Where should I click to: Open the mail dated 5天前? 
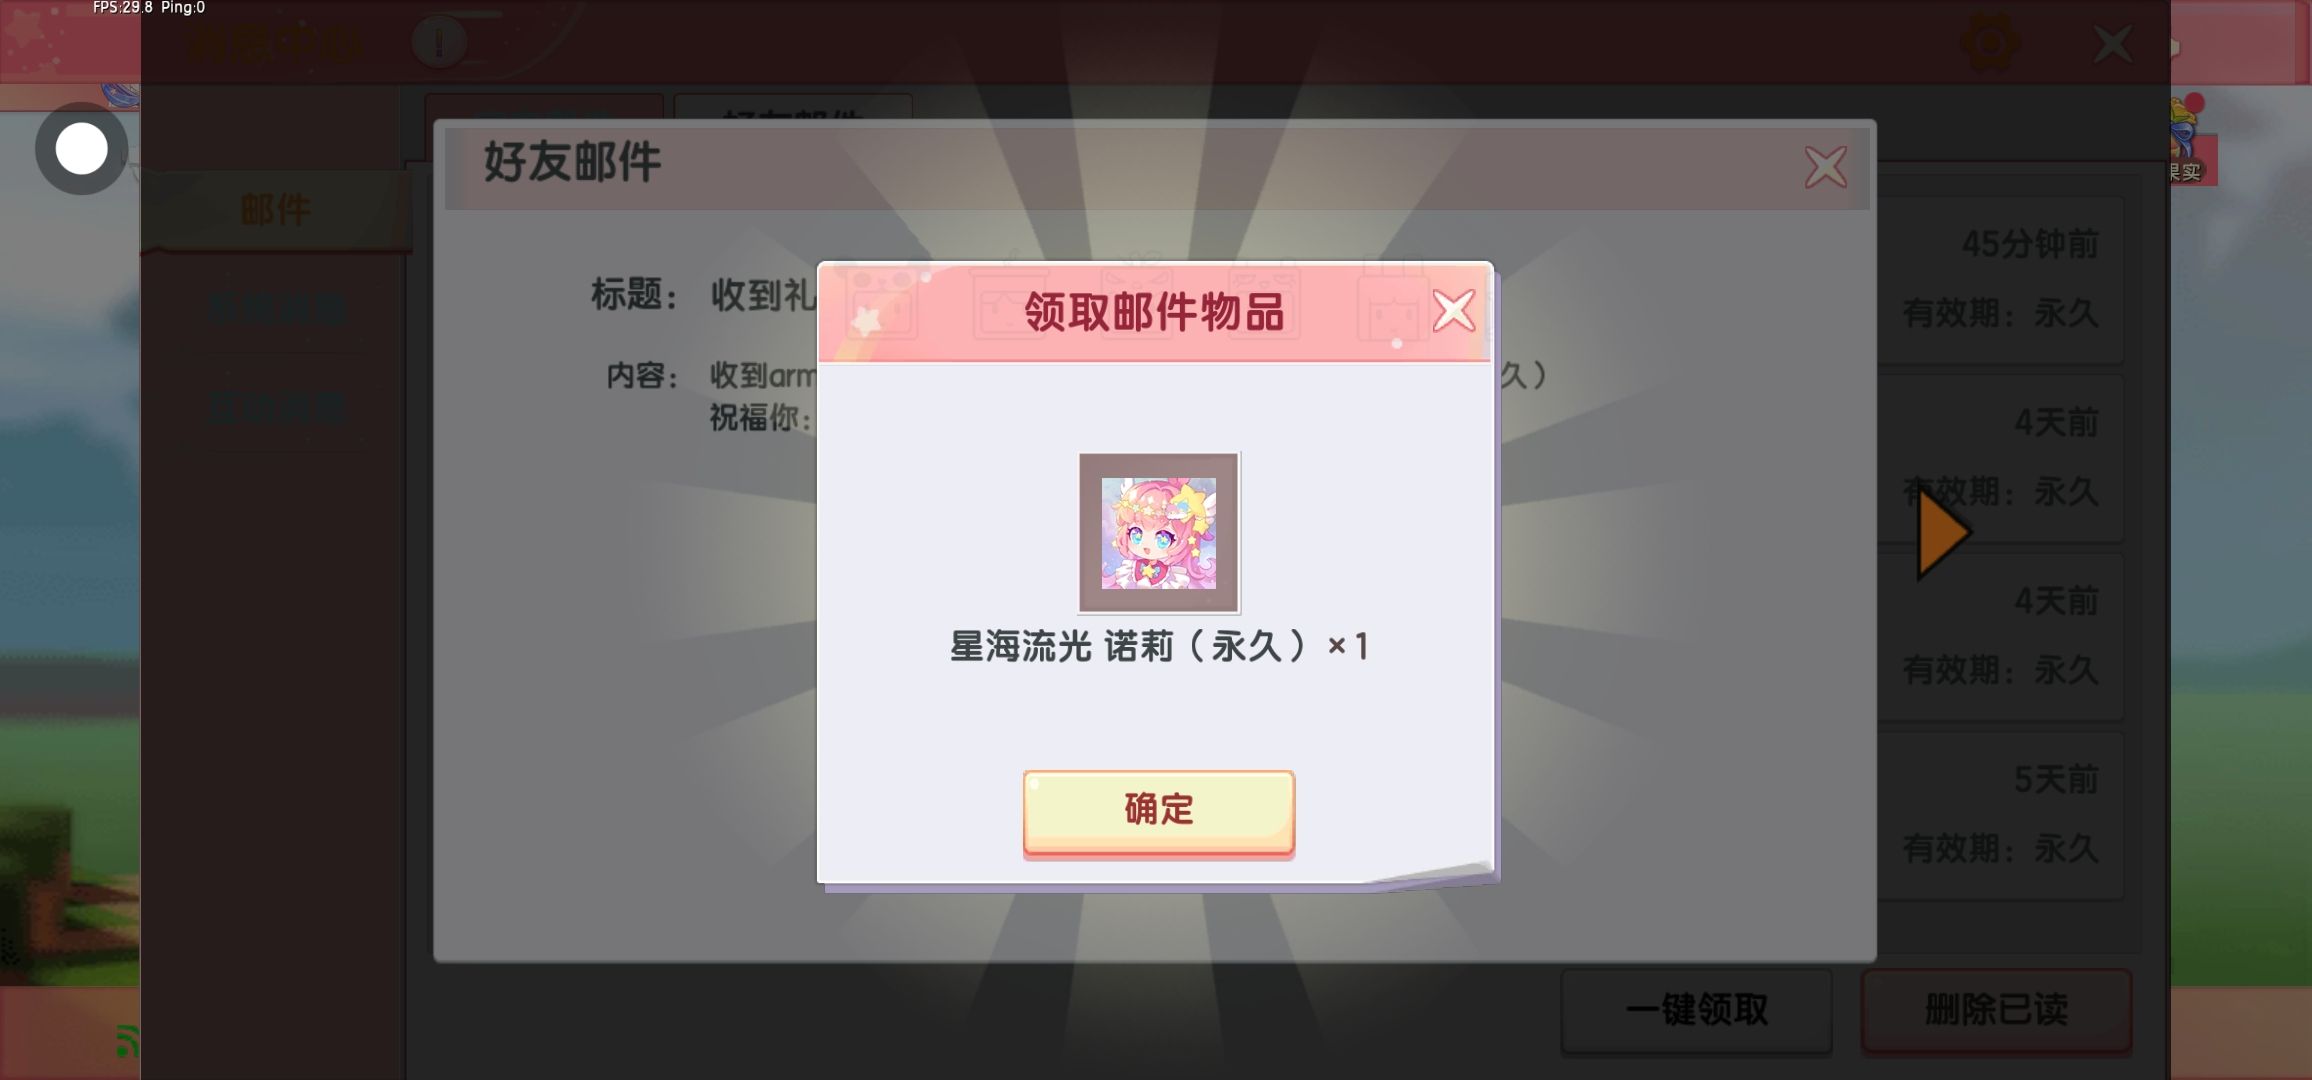point(2000,815)
